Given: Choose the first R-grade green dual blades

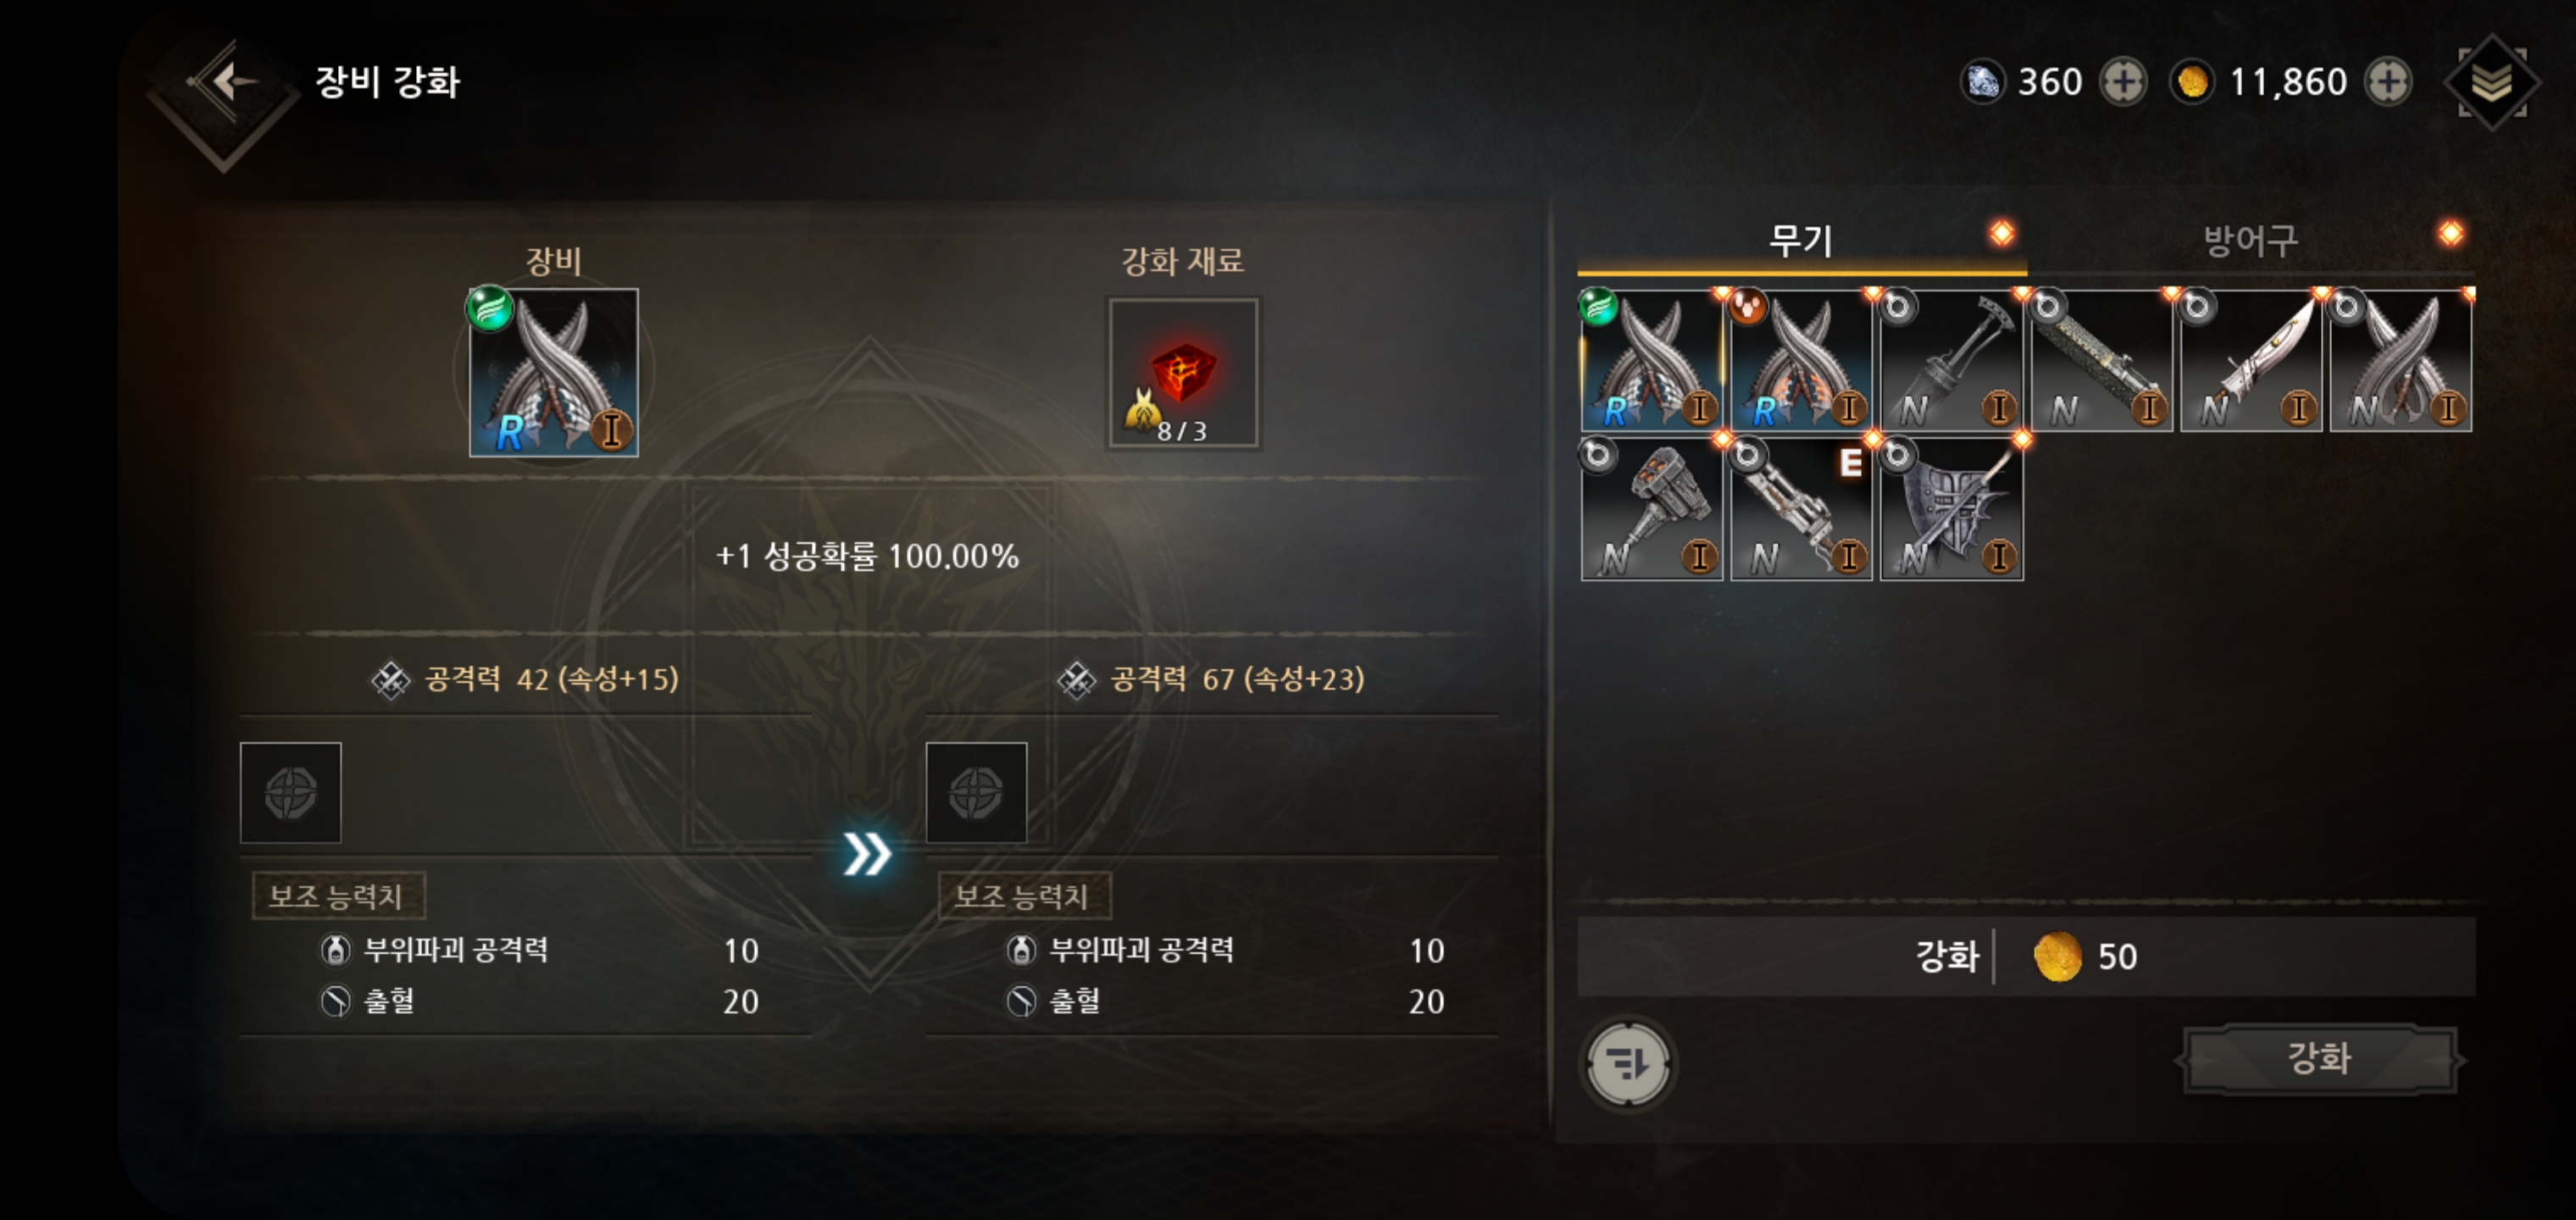Looking at the screenshot, I should click(x=1651, y=361).
